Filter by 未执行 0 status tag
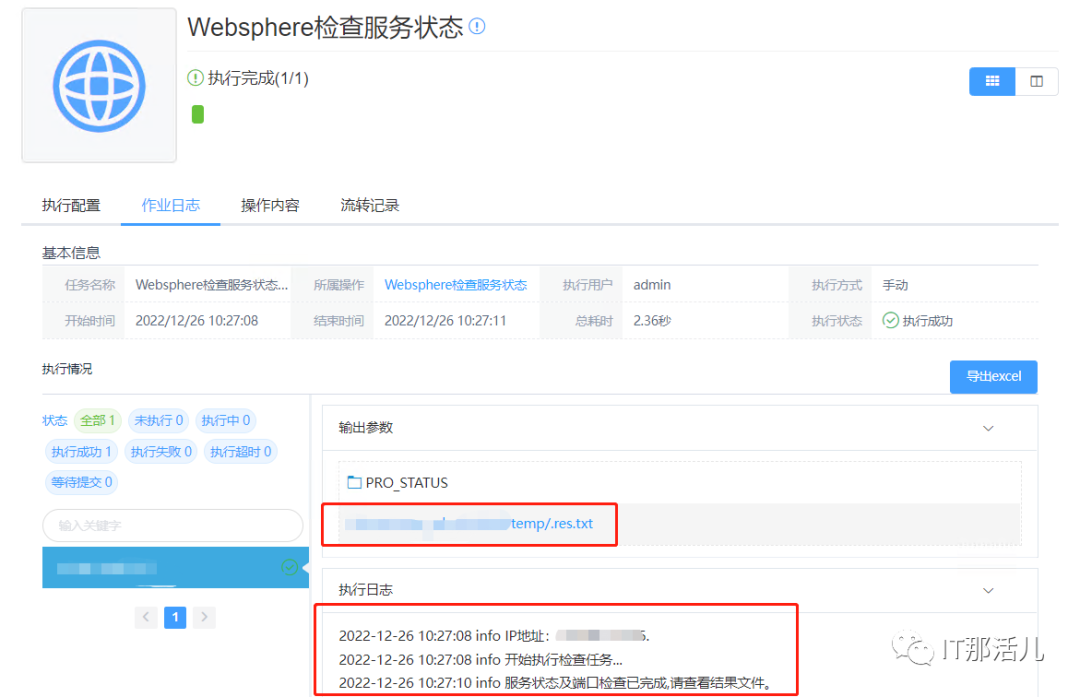1080x697 pixels. (x=158, y=420)
